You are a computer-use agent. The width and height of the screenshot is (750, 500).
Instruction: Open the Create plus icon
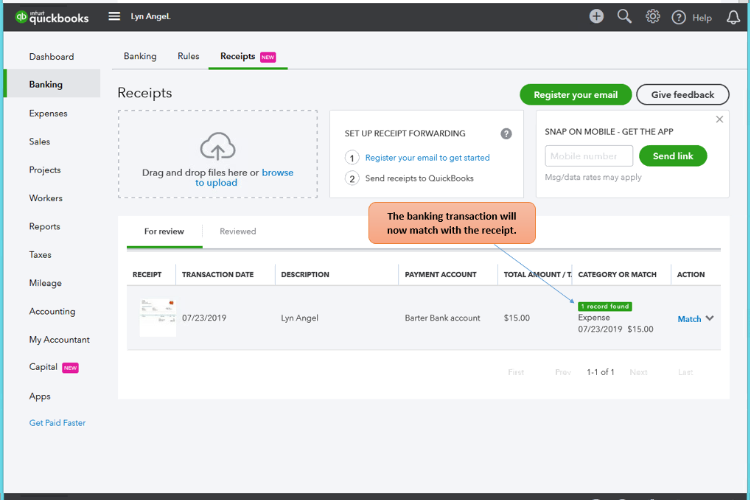[x=596, y=17]
